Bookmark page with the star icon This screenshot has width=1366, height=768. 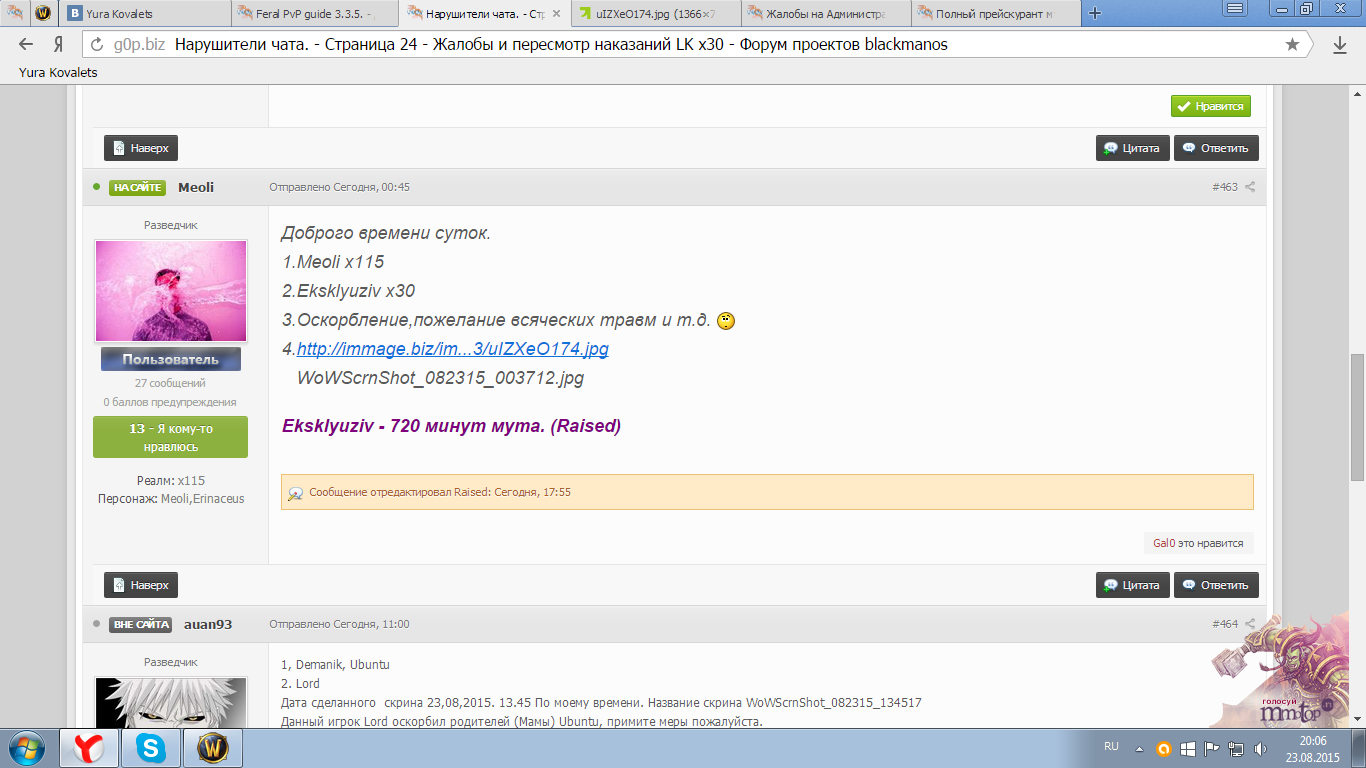tap(1292, 45)
